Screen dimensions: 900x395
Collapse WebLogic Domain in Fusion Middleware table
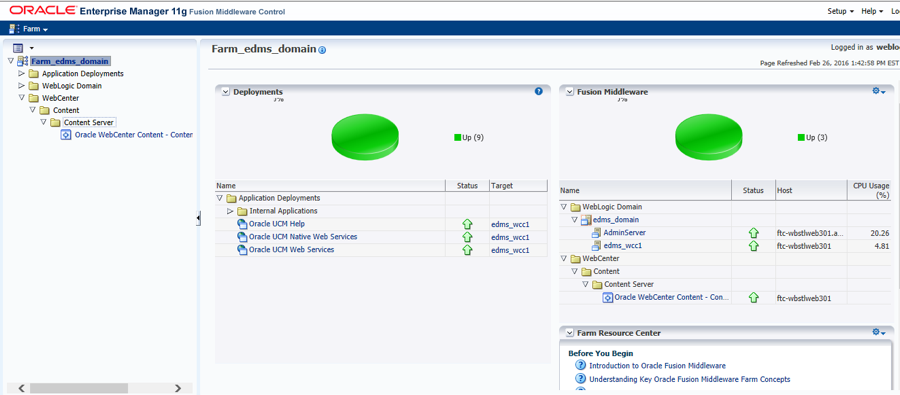(564, 207)
